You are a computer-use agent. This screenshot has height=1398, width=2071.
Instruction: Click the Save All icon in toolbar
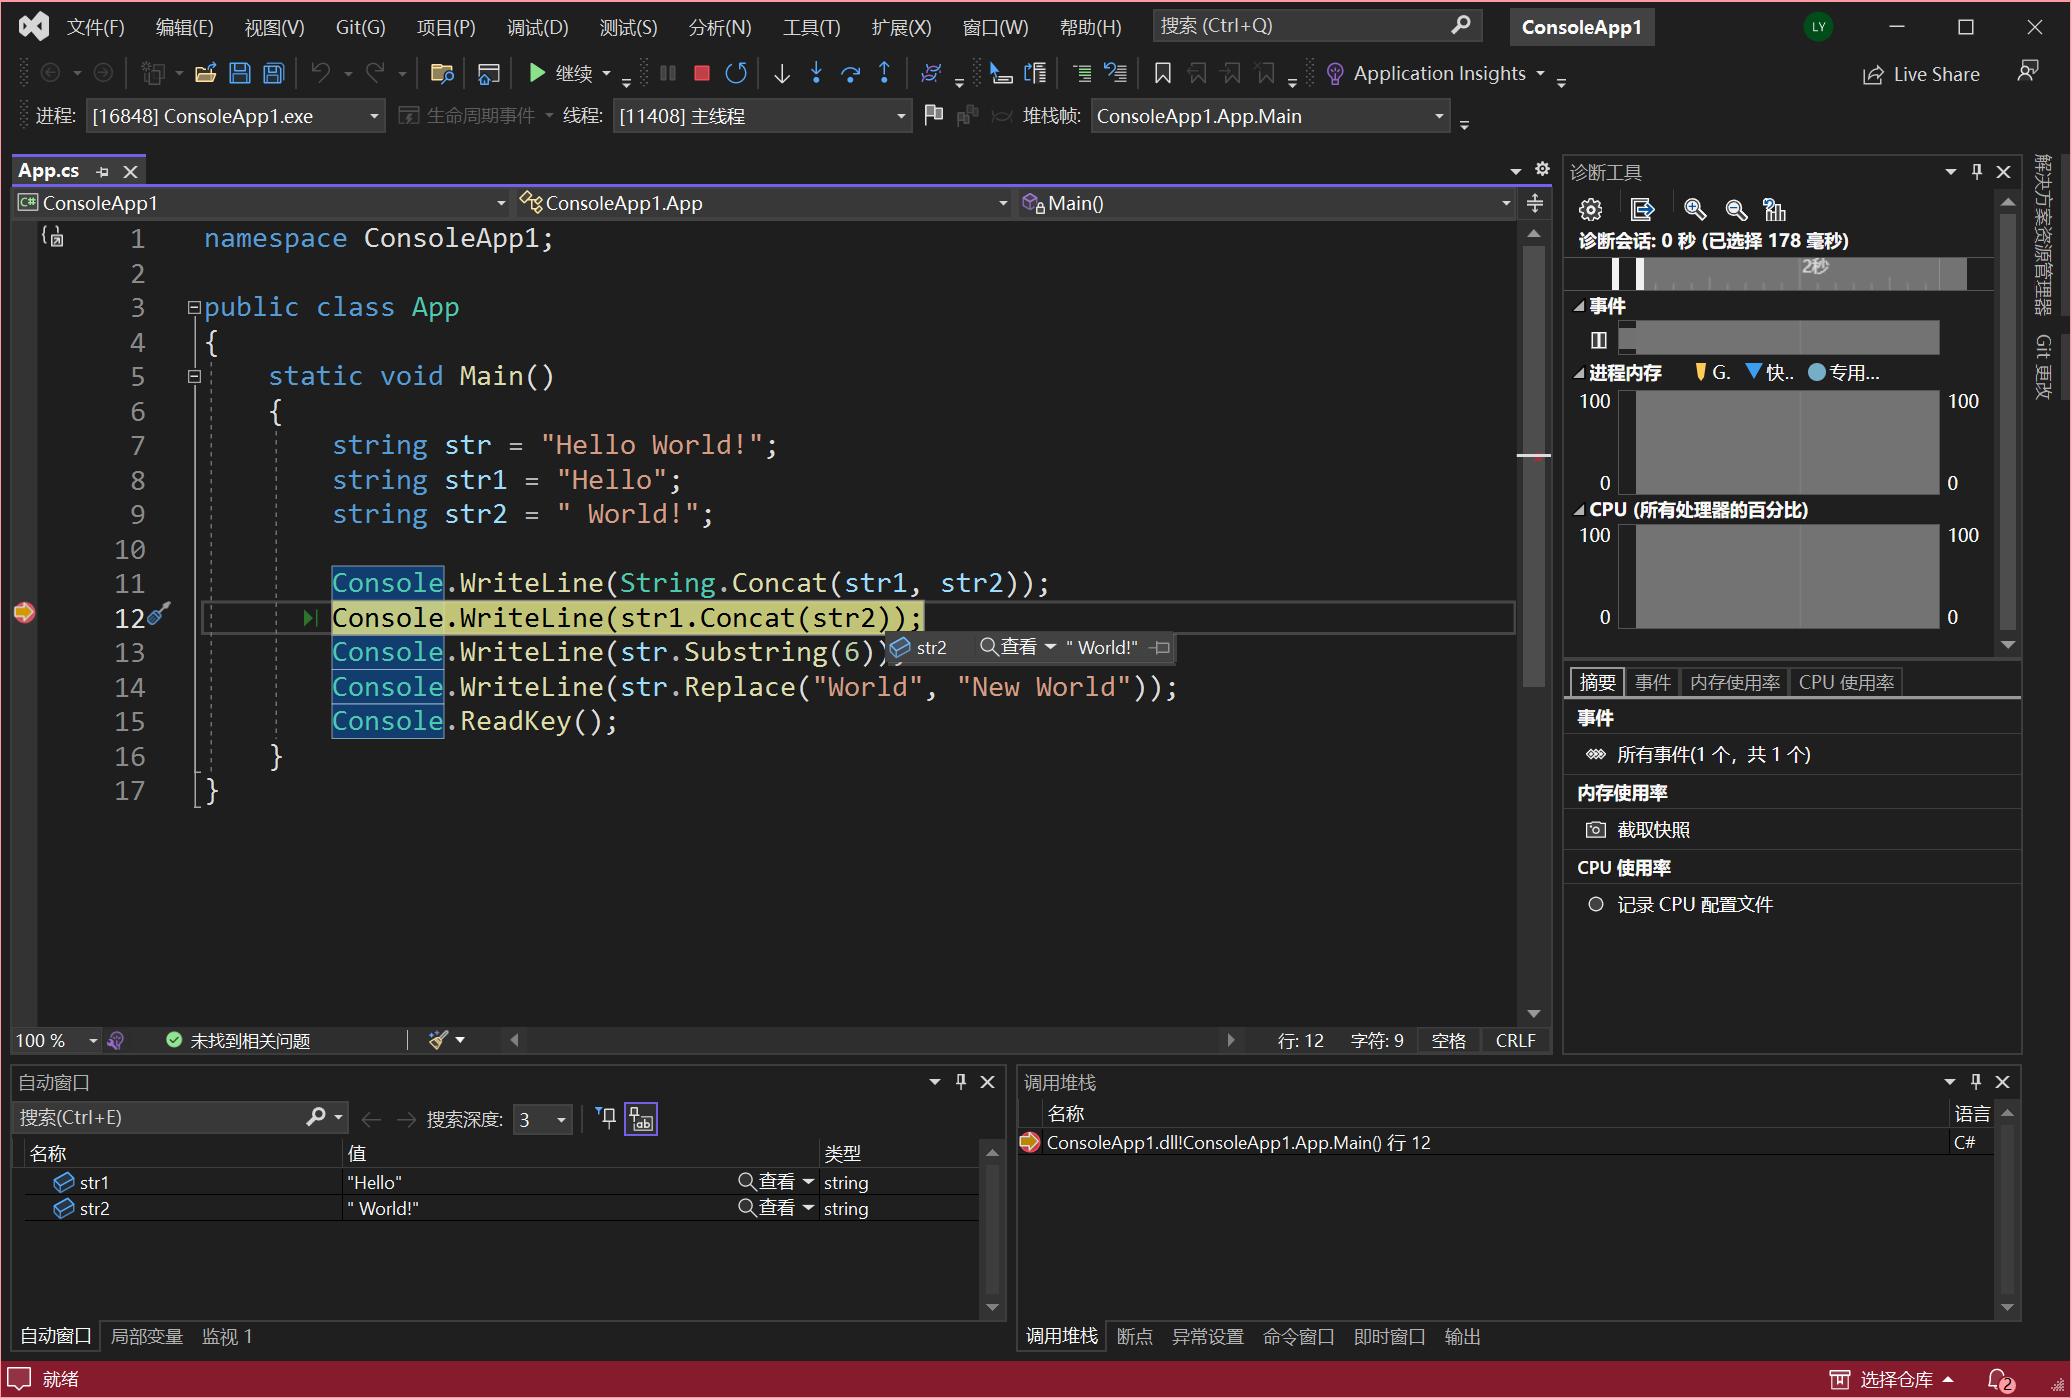tap(274, 73)
